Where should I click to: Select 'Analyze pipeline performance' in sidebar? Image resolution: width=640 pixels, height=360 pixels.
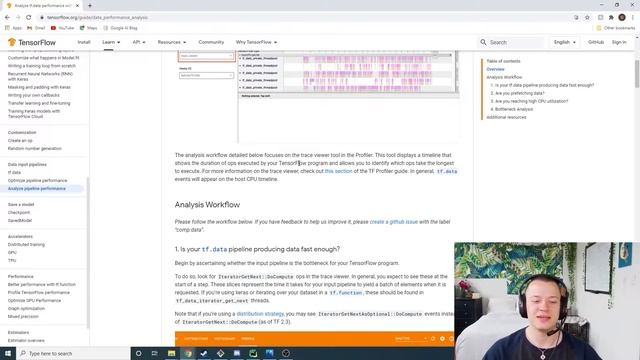tap(37, 189)
